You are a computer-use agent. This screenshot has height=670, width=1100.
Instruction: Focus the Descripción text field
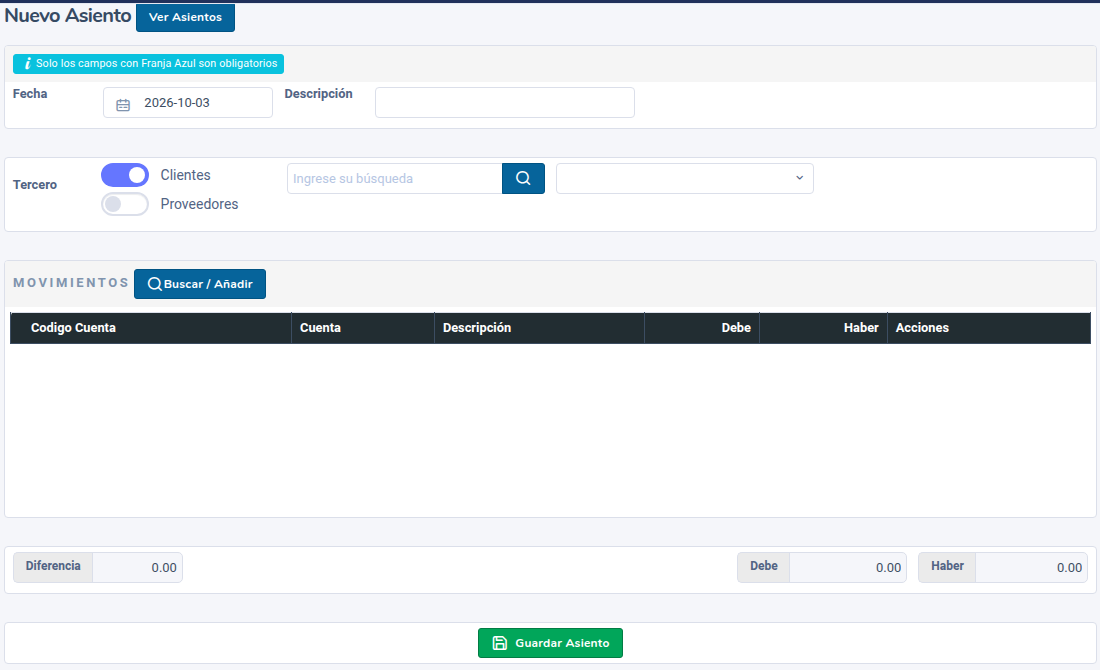[505, 102]
